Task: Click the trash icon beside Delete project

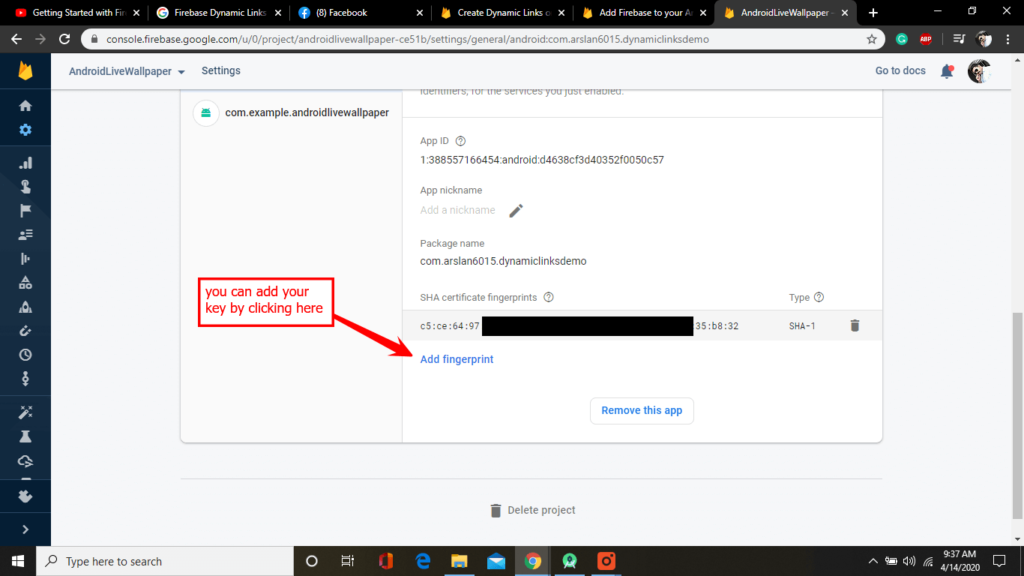Action: (x=496, y=510)
